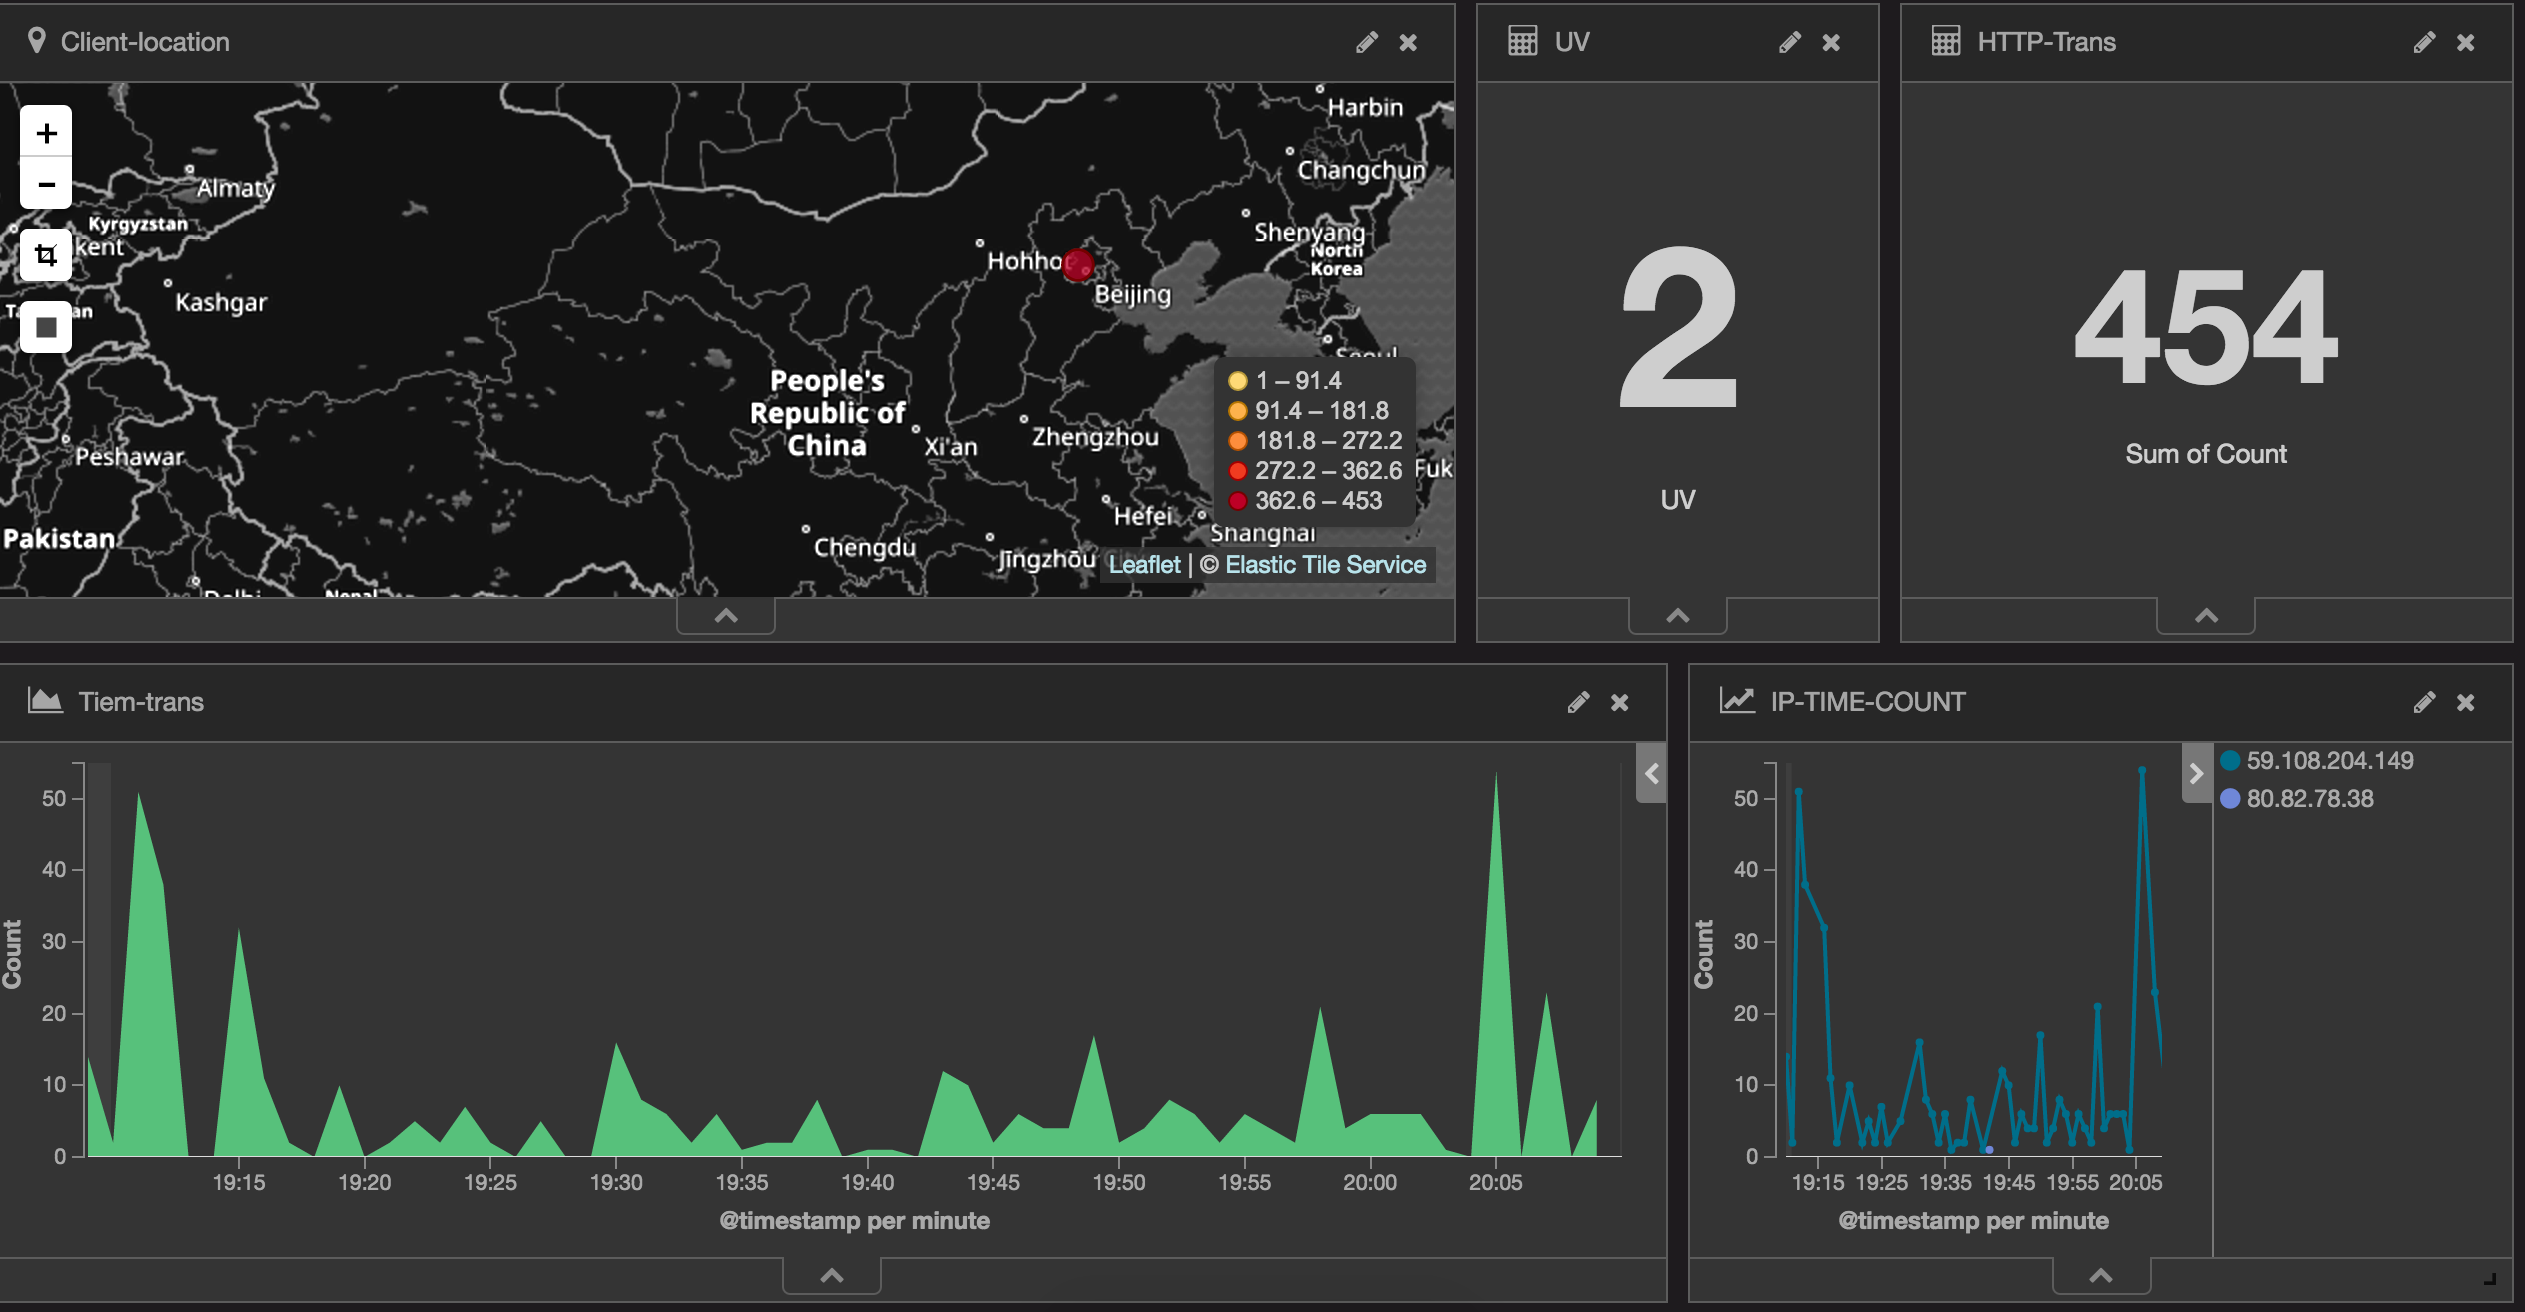Select the Tiem-trans panel title

tap(141, 701)
